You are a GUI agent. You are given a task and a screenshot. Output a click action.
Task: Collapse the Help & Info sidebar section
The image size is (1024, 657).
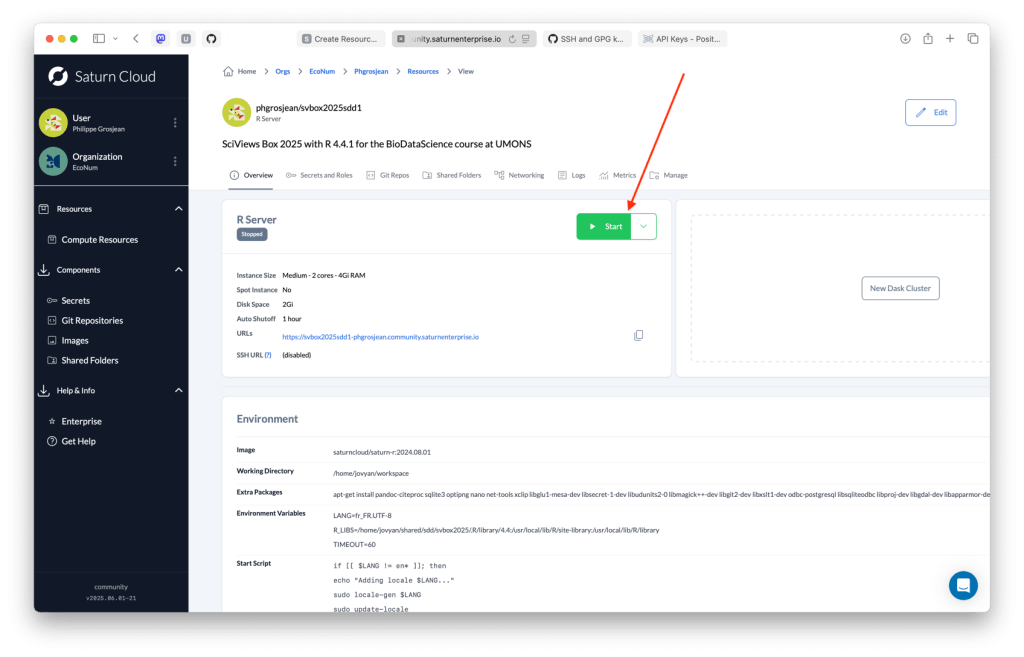coord(178,391)
